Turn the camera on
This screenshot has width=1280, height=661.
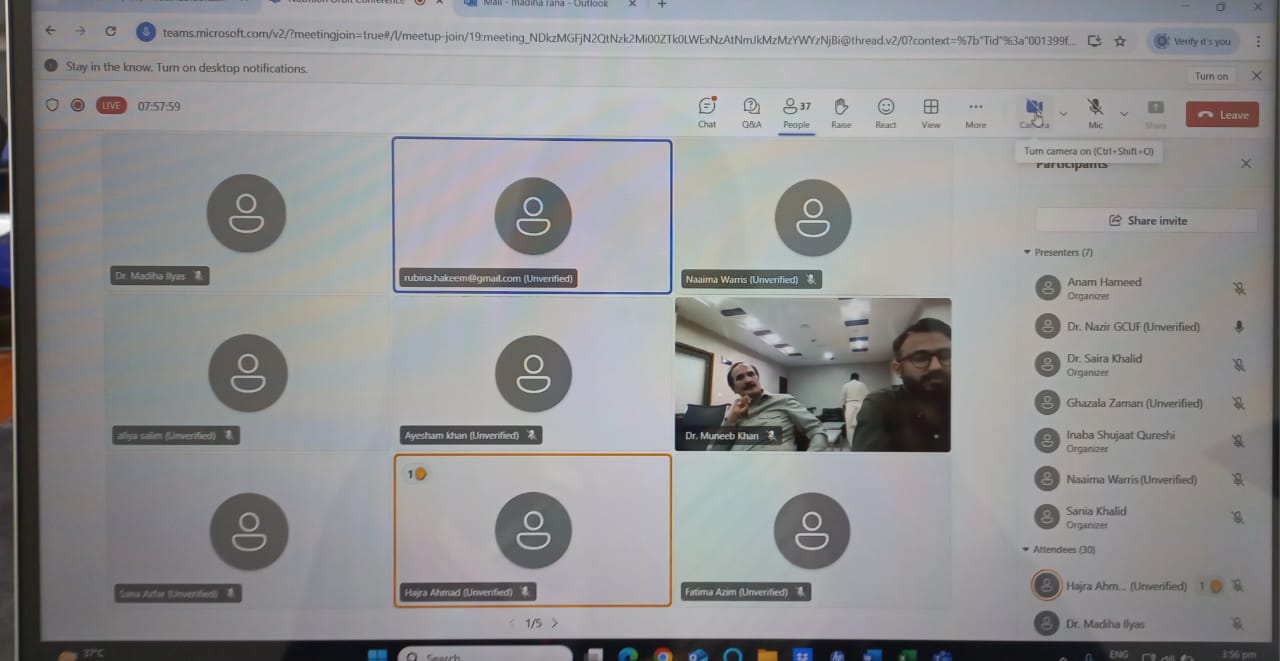(1034, 109)
